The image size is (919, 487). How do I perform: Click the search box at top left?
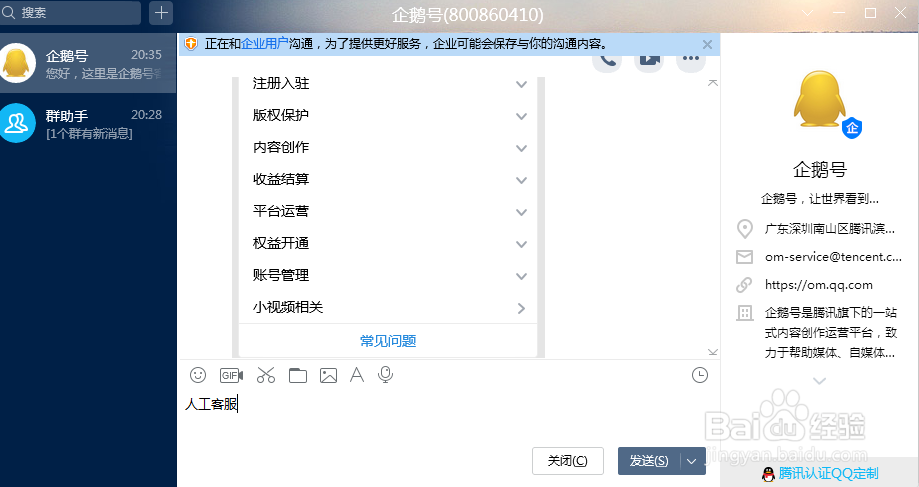(x=70, y=13)
